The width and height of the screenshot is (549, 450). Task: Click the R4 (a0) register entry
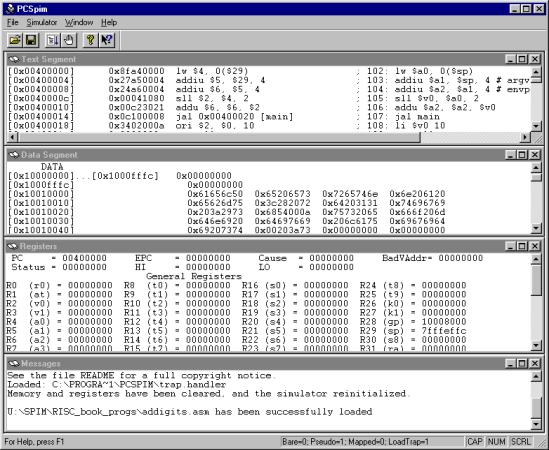click(x=59, y=322)
